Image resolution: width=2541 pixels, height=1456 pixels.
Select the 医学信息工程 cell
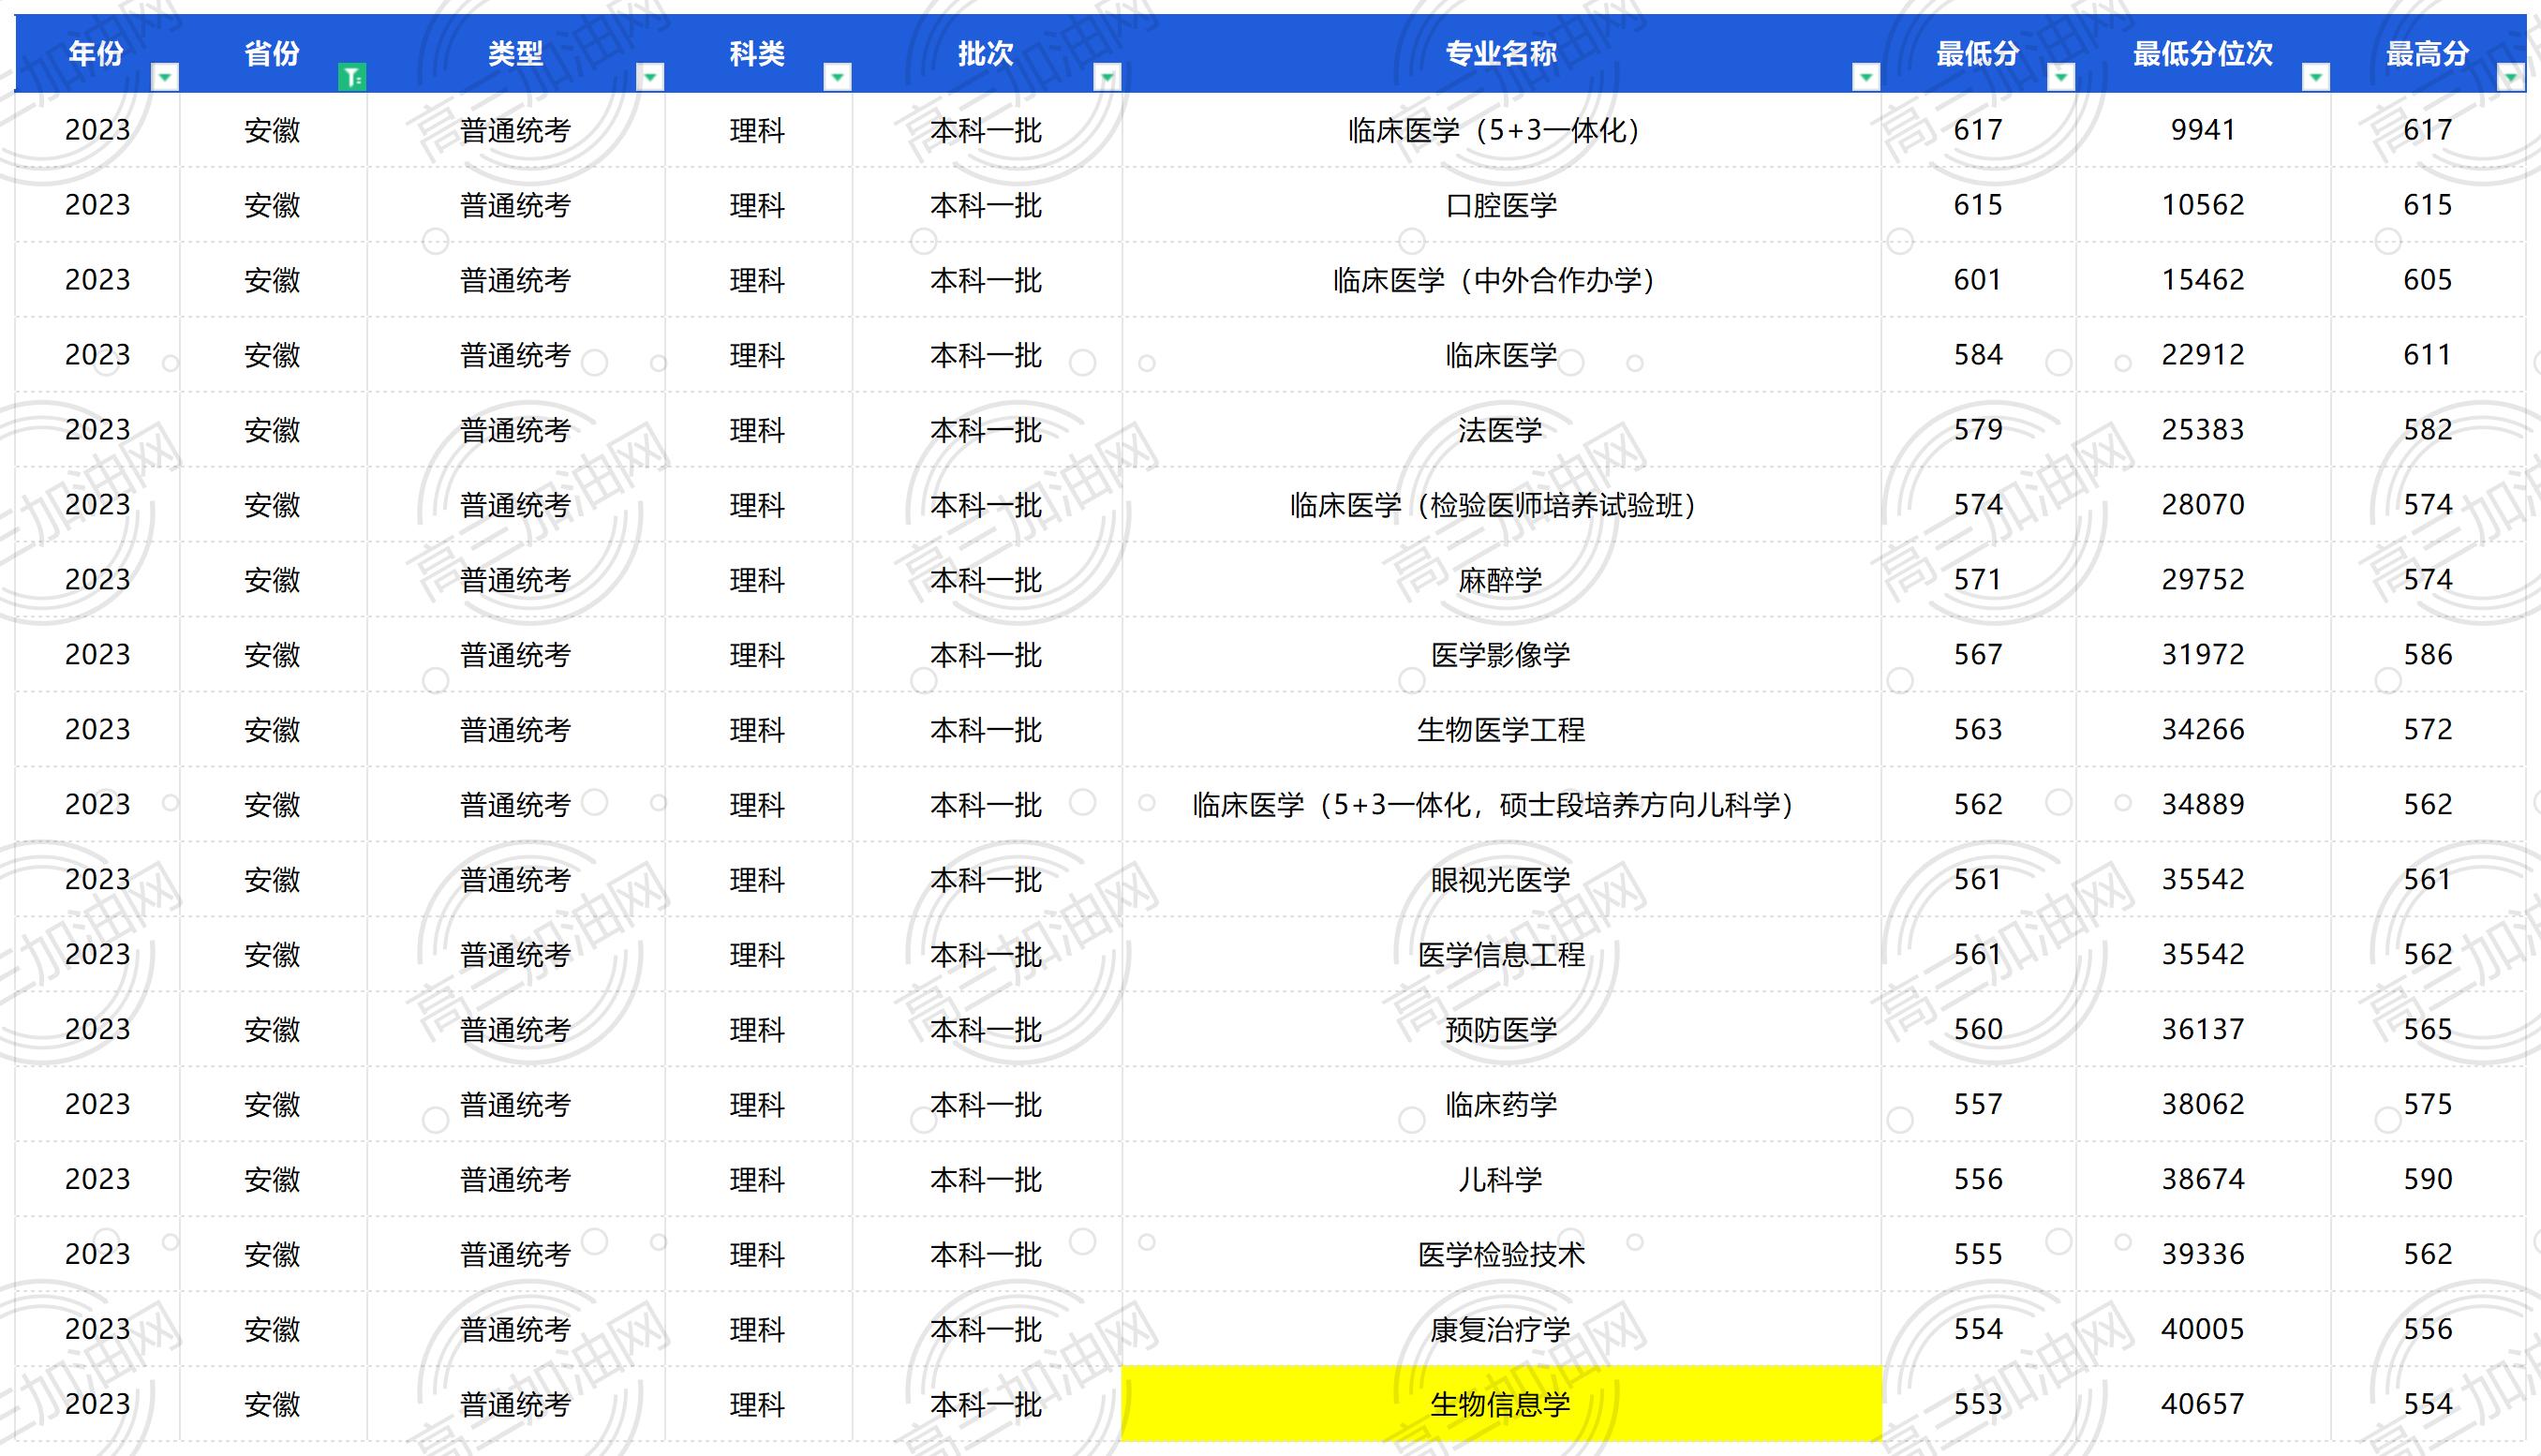click(1501, 955)
